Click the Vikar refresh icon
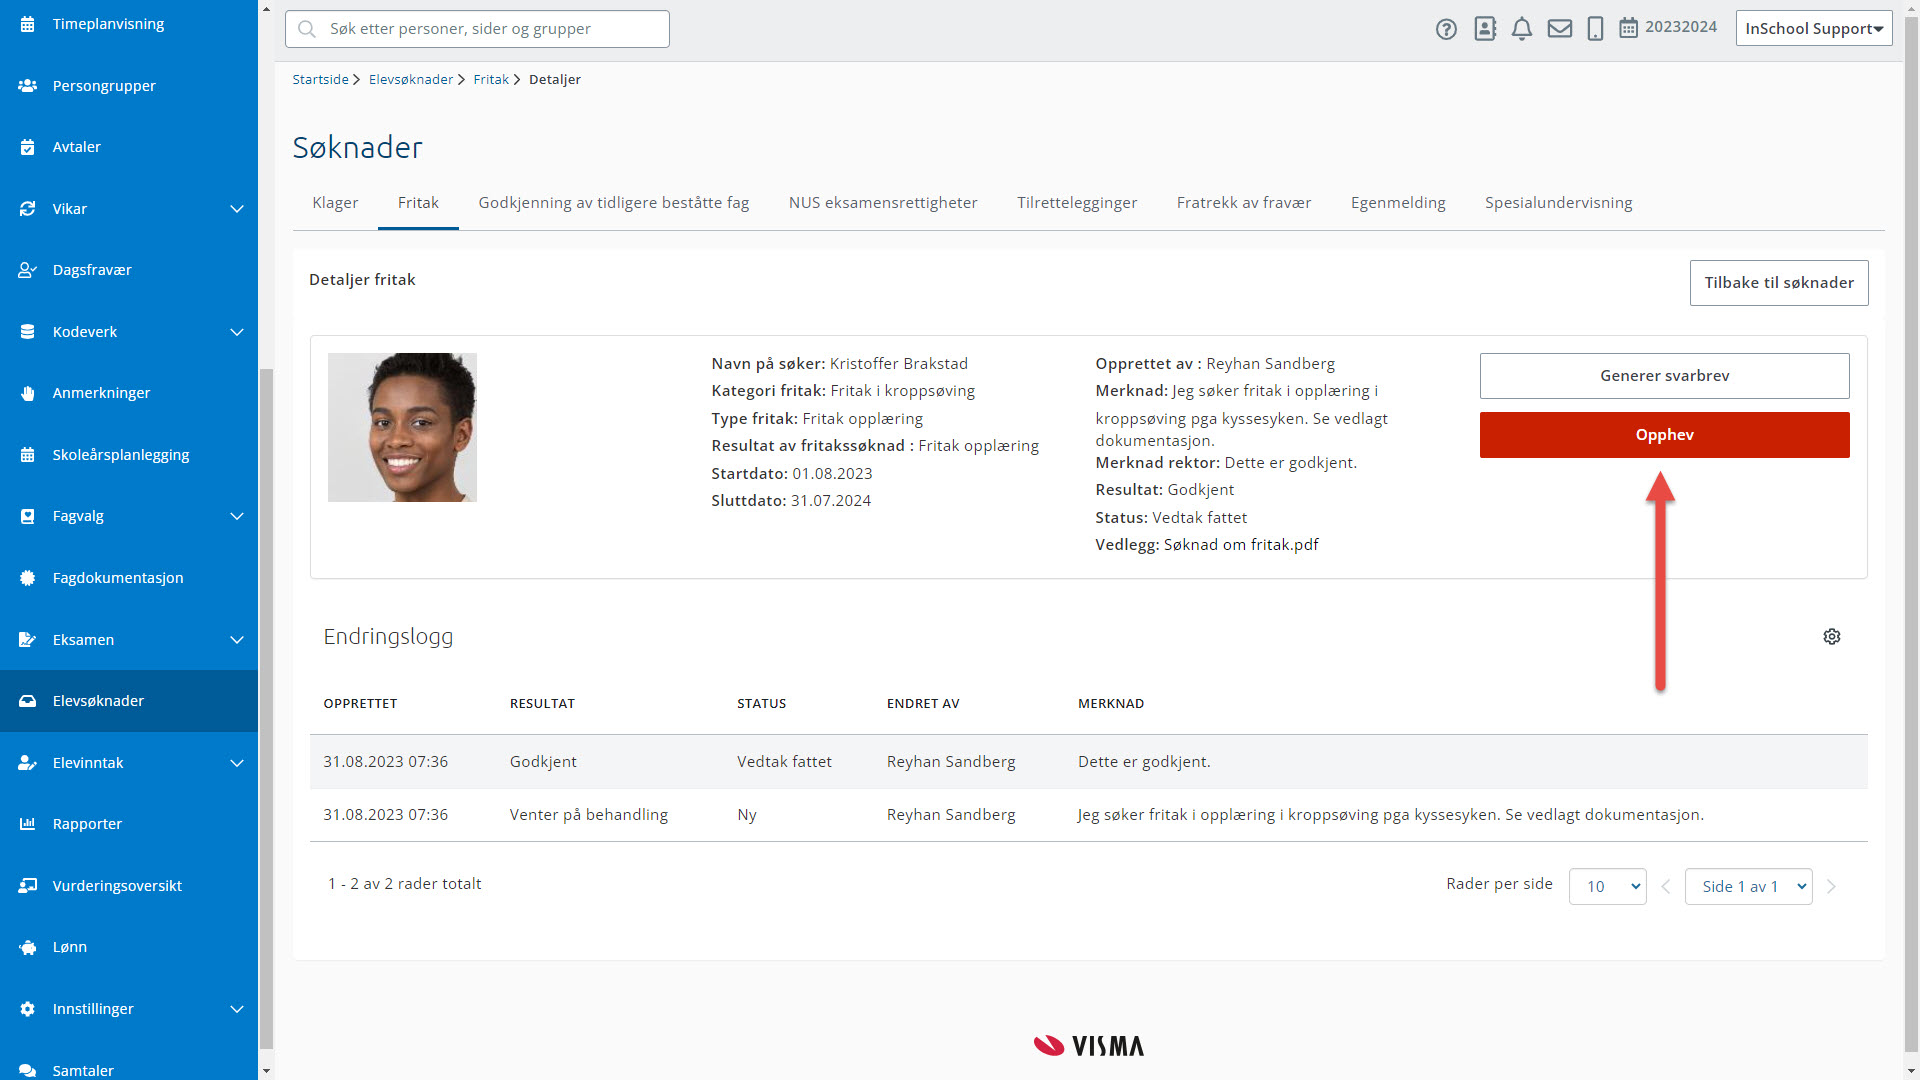Screen dimensions: 1920x1080 pyautogui.click(x=28, y=209)
